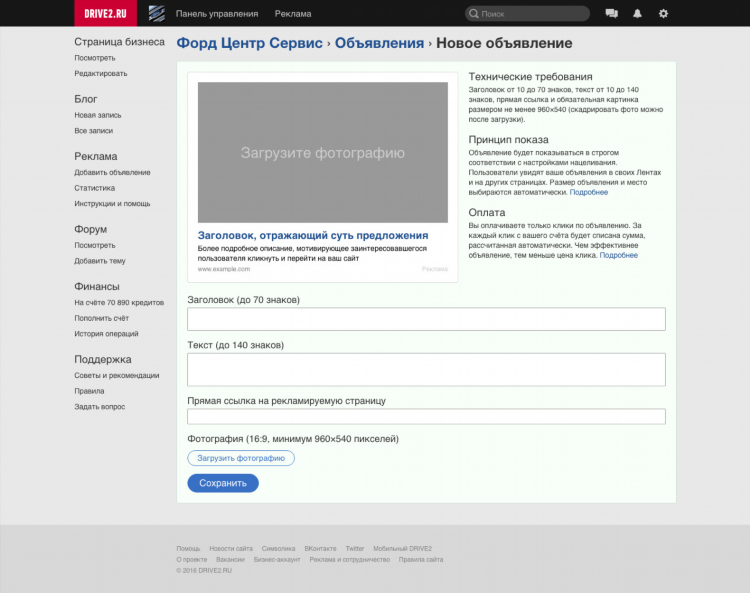
Task: Click the Финансы sidebar heading
Action: click(x=97, y=286)
